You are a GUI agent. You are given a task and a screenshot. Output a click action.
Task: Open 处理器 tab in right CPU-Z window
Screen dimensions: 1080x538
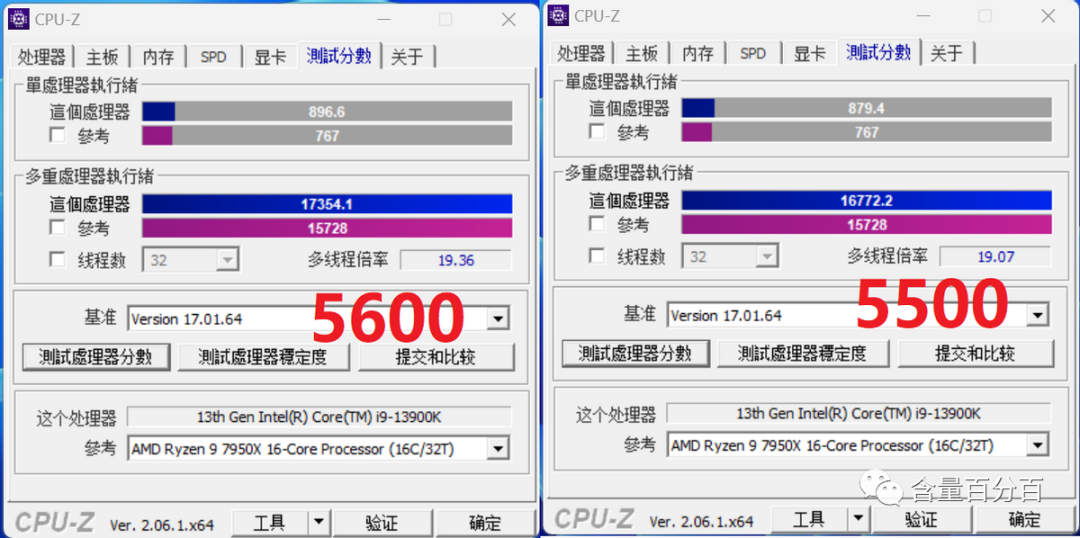582,53
